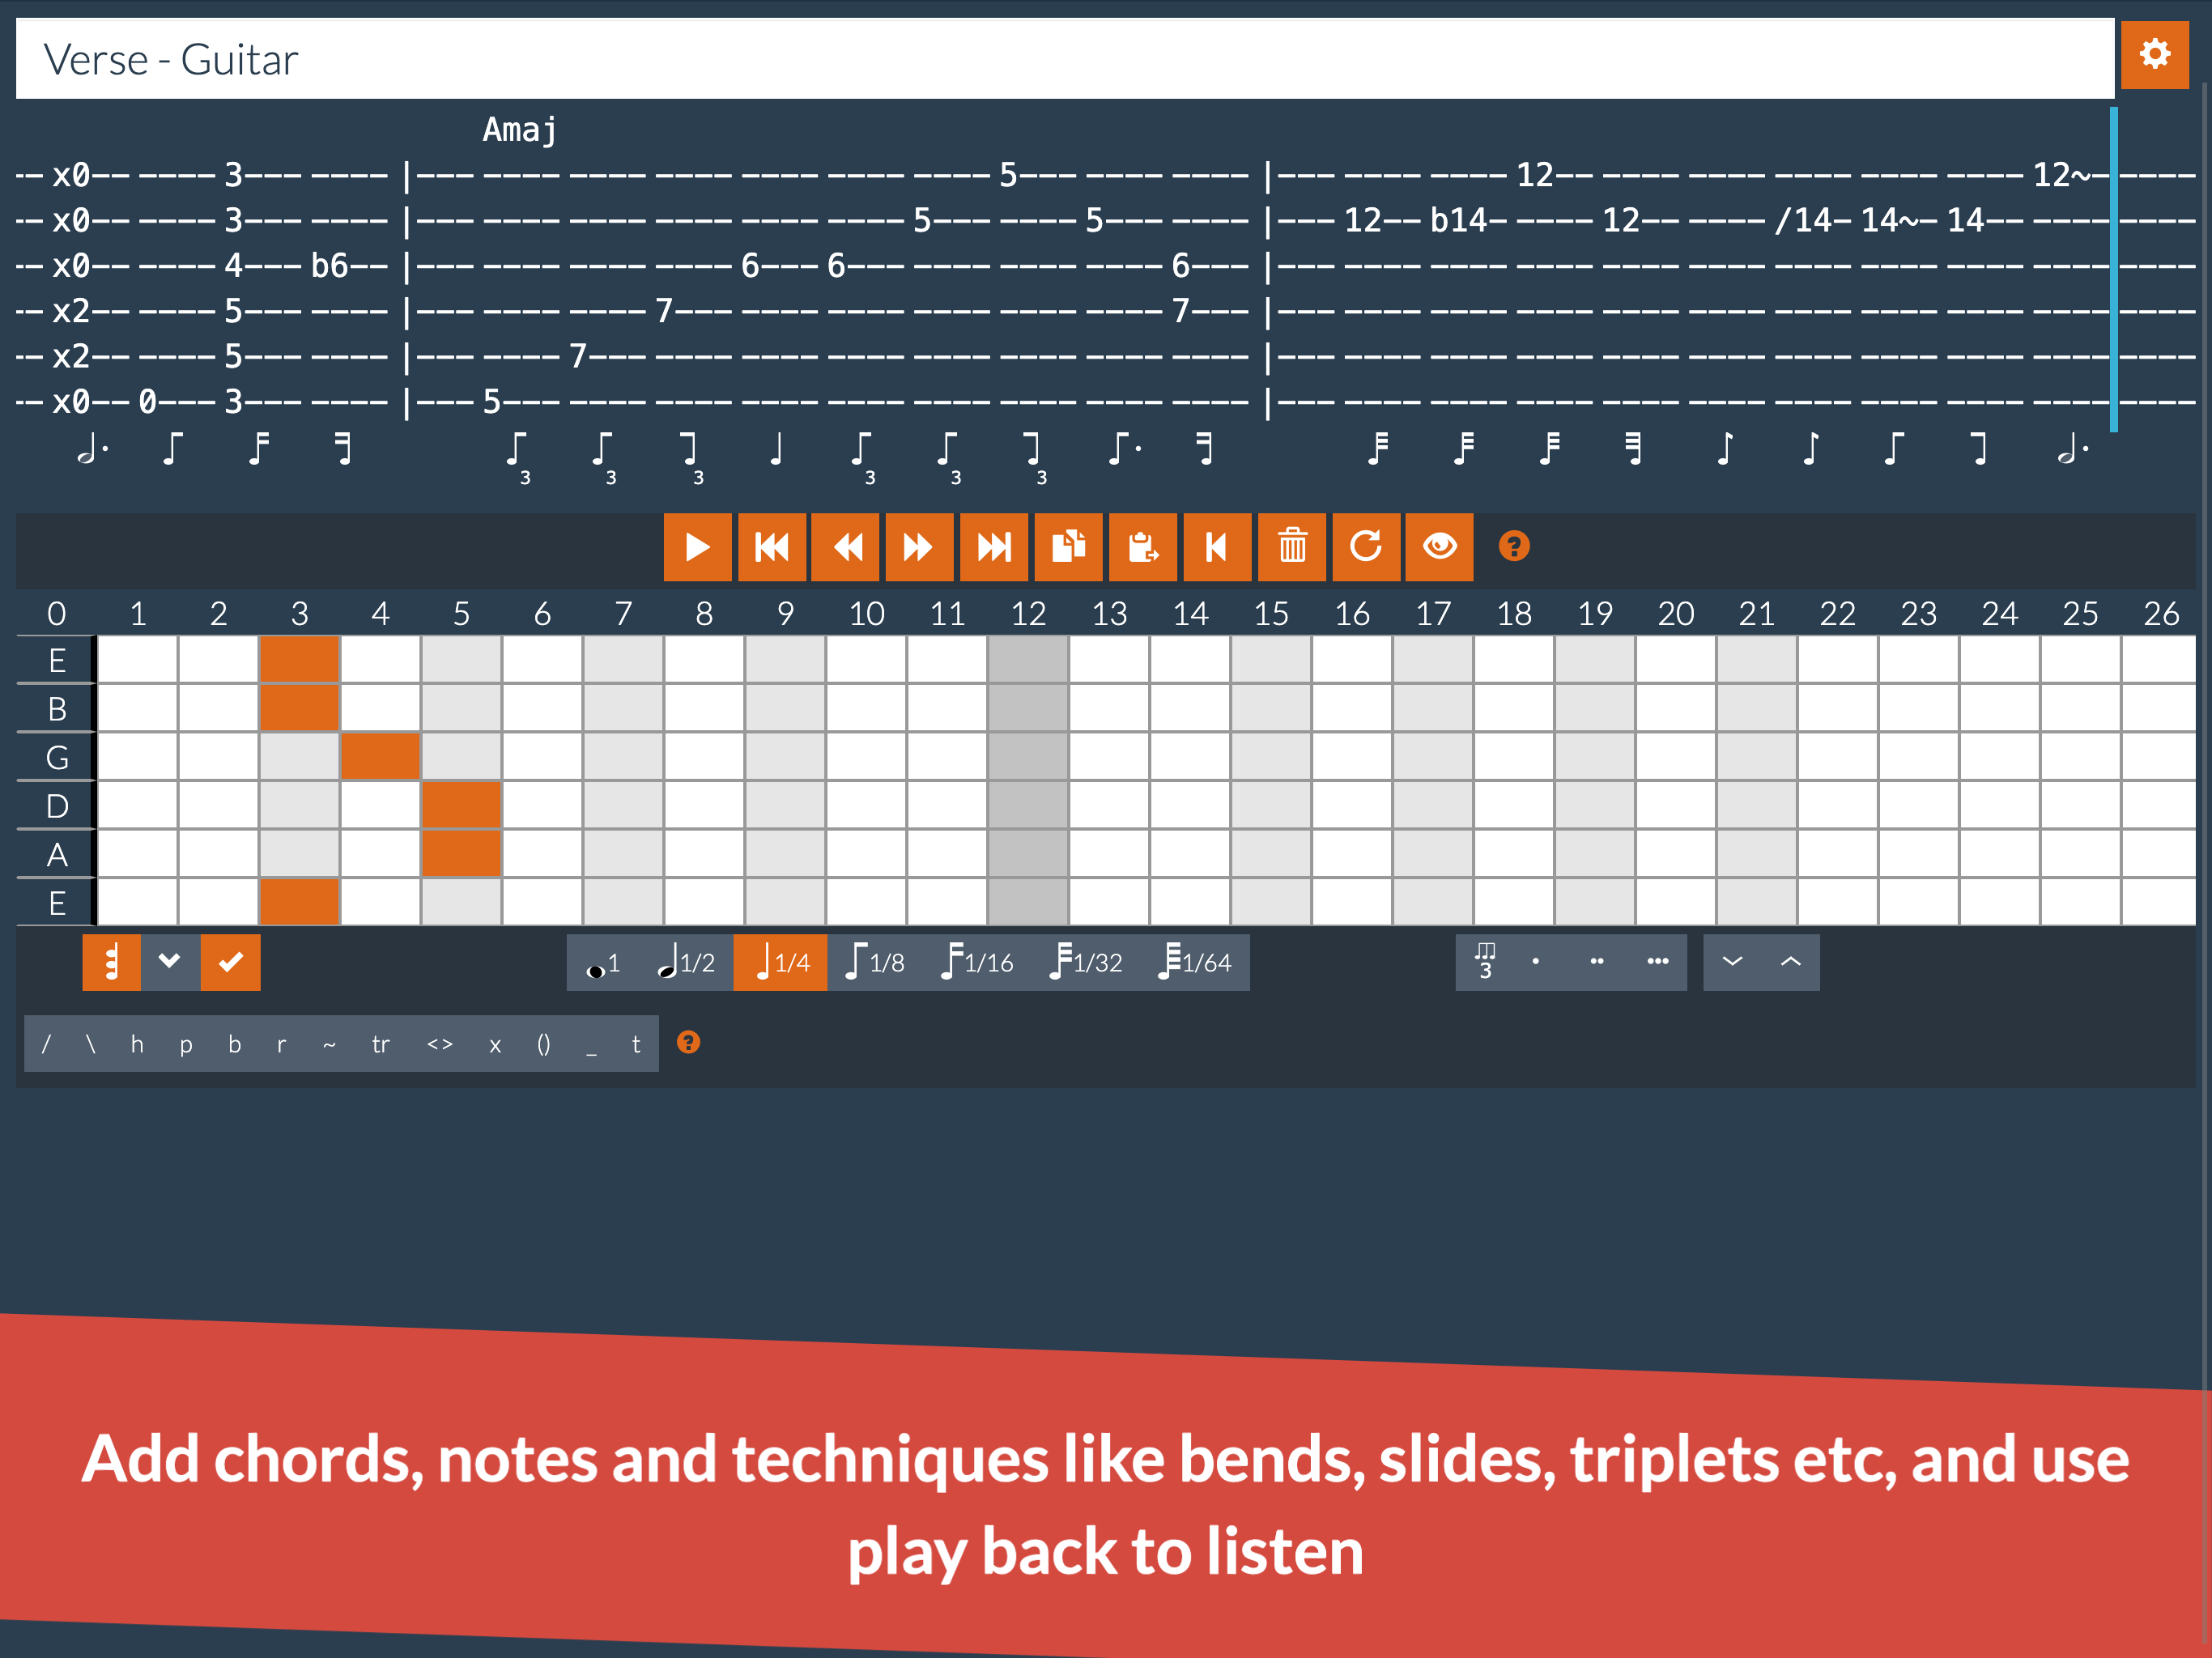This screenshot has height=1658, width=2212.
Task: Insert hammer-on technique 'h'
Action: click(x=137, y=1044)
